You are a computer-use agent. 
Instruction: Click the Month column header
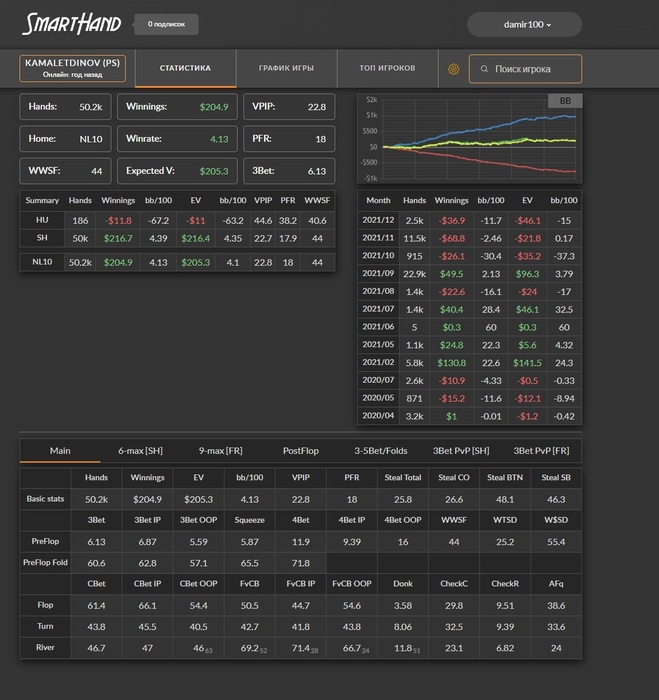(x=378, y=200)
